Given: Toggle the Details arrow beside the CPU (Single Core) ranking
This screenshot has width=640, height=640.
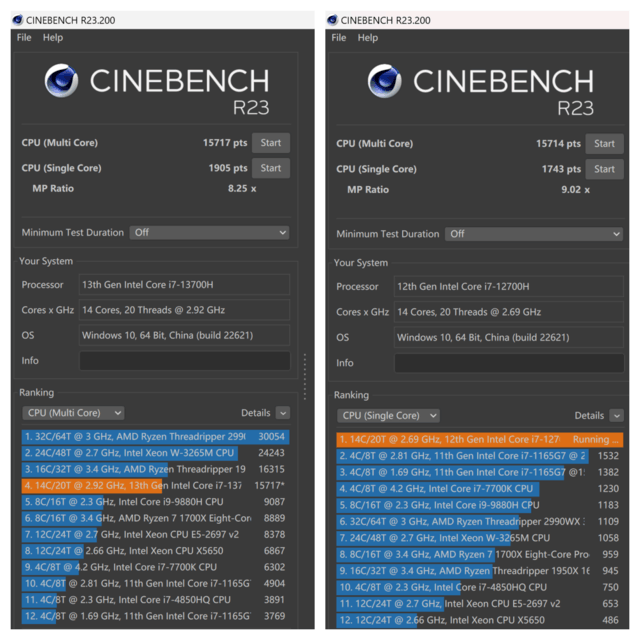Looking at the screenshot, I should (616, 415).
